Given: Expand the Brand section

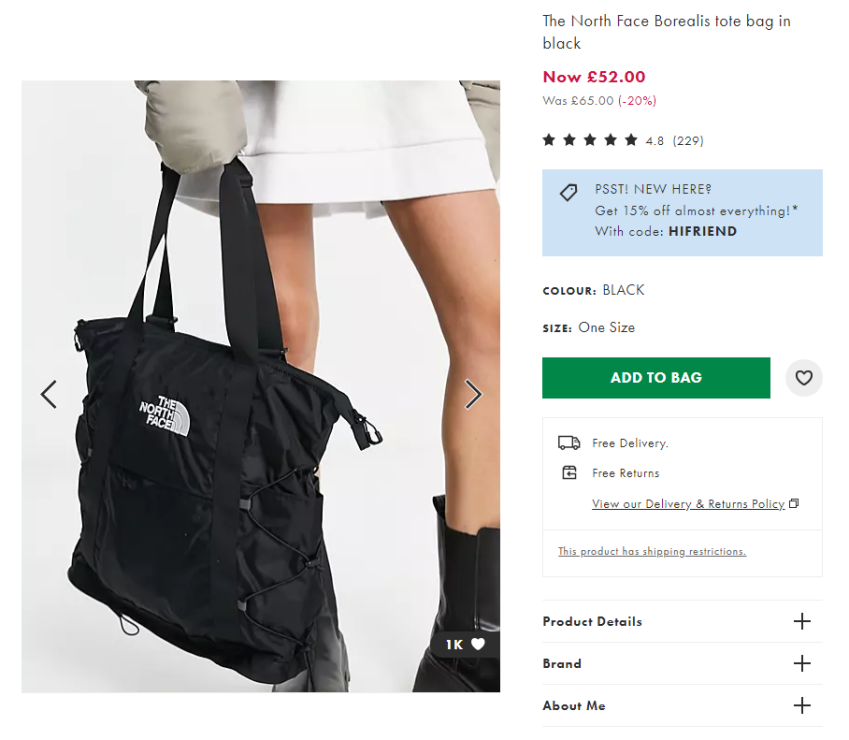Looking at the screenshot, I should [x=682, y=664].
